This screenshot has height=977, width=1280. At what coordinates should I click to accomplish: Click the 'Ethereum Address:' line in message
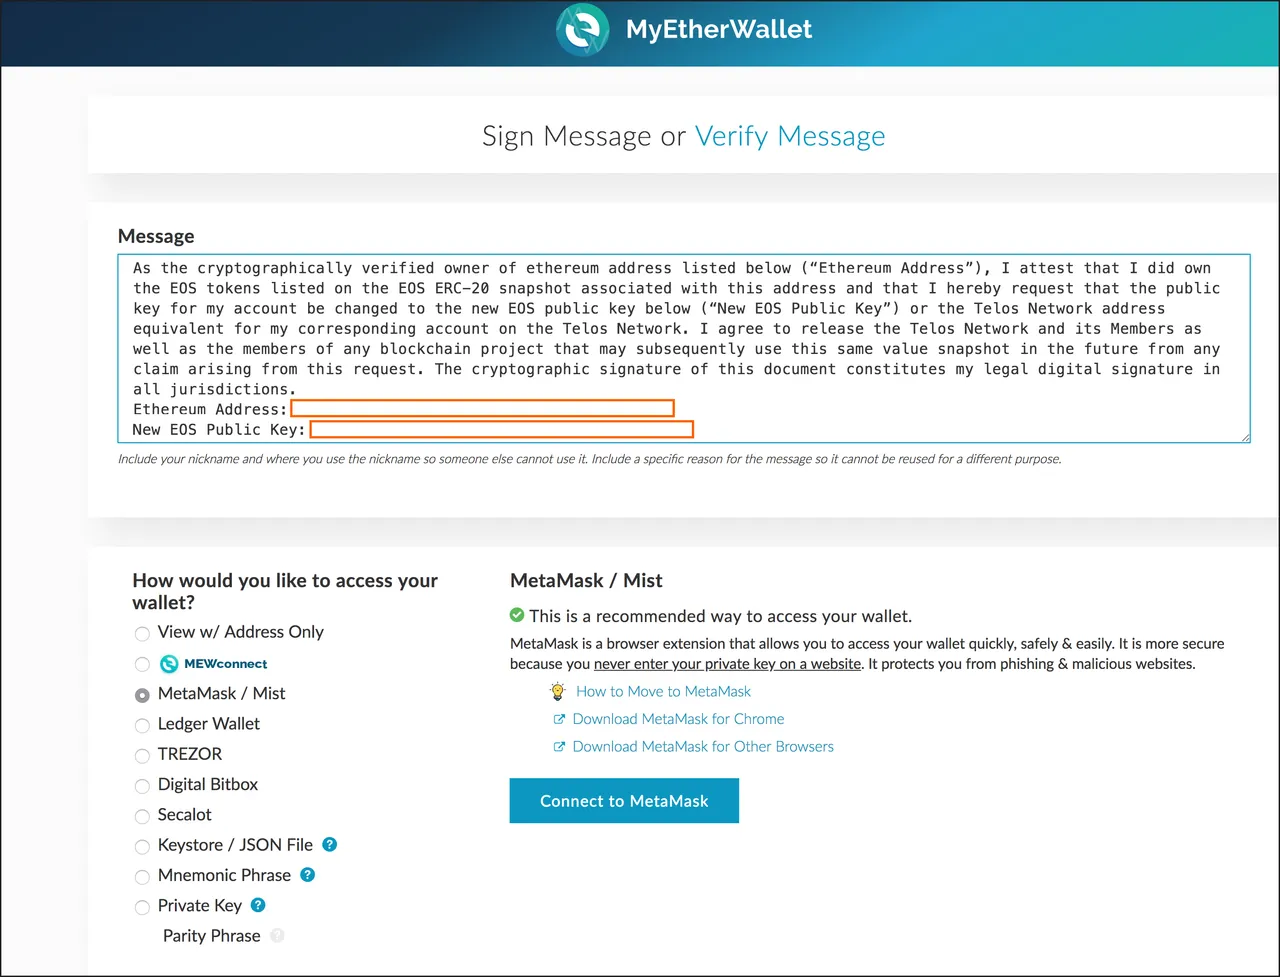(x=210, y=409)
